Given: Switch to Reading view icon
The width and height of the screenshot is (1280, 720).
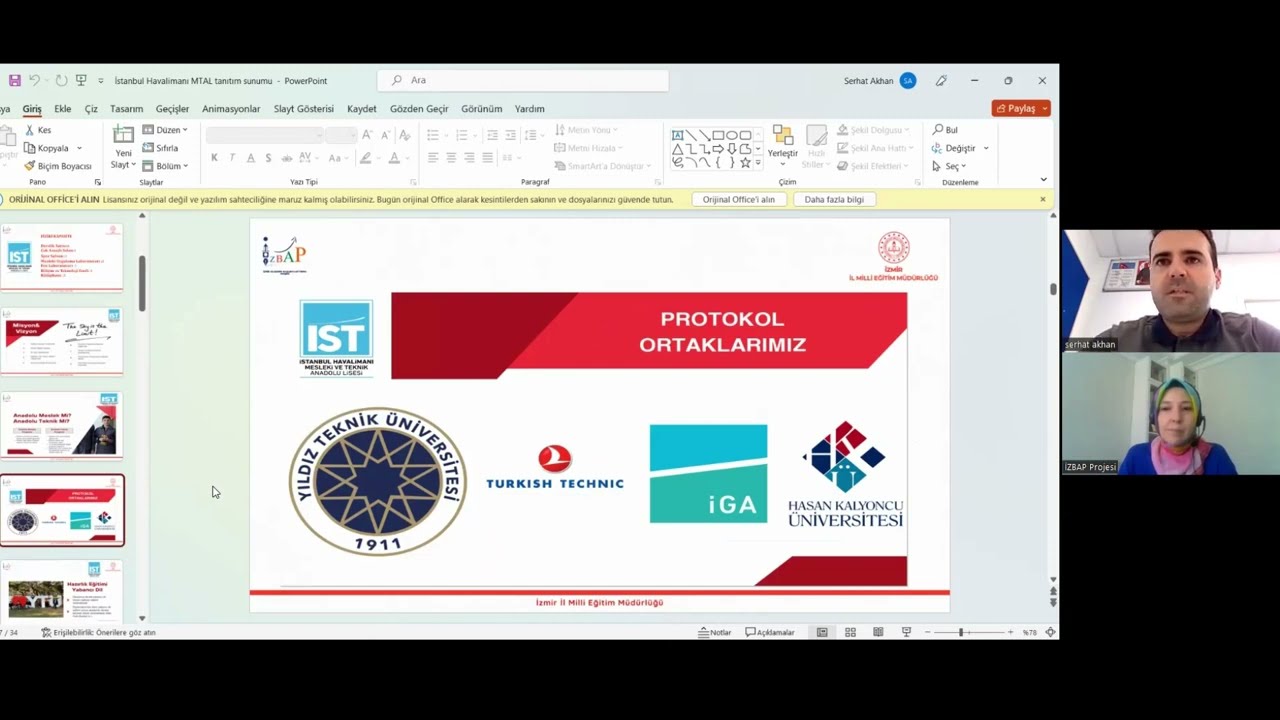Looking at the screenshot, I should pyautogui.click(x=878, y=632).
